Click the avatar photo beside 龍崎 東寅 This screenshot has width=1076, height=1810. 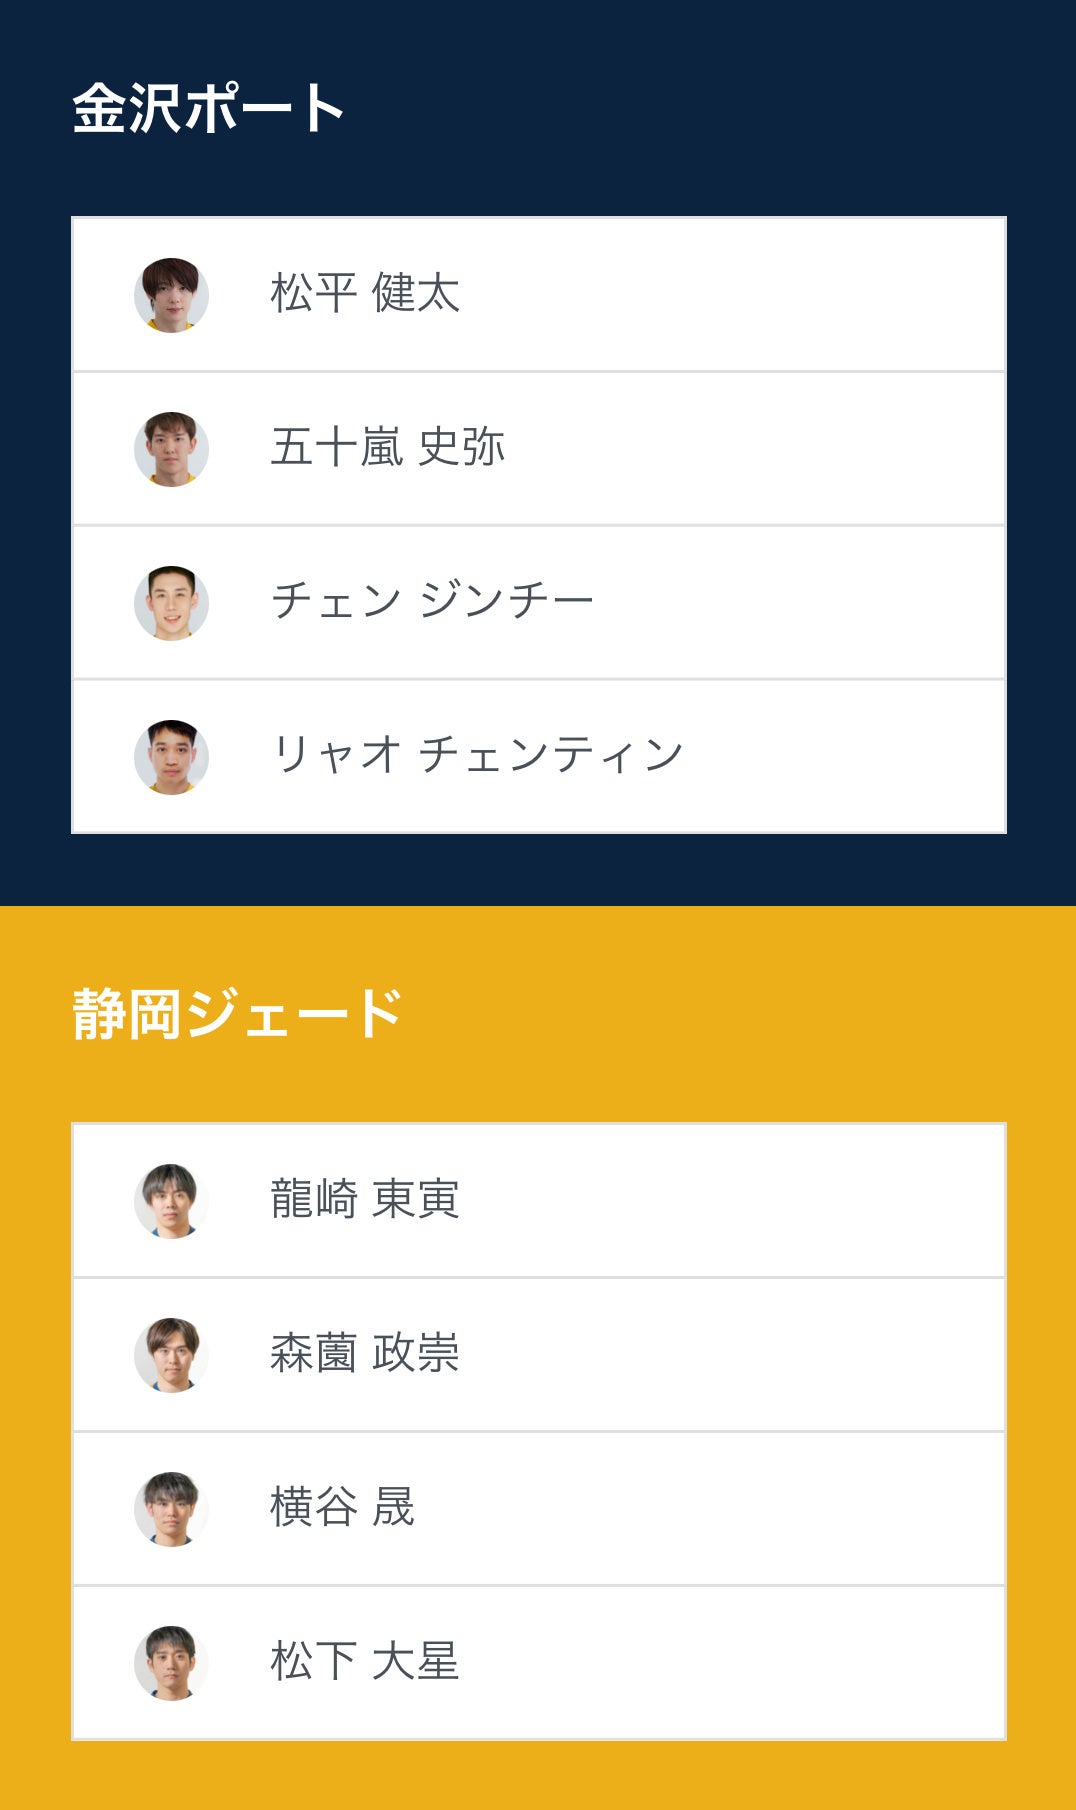tap(171, 1201)
